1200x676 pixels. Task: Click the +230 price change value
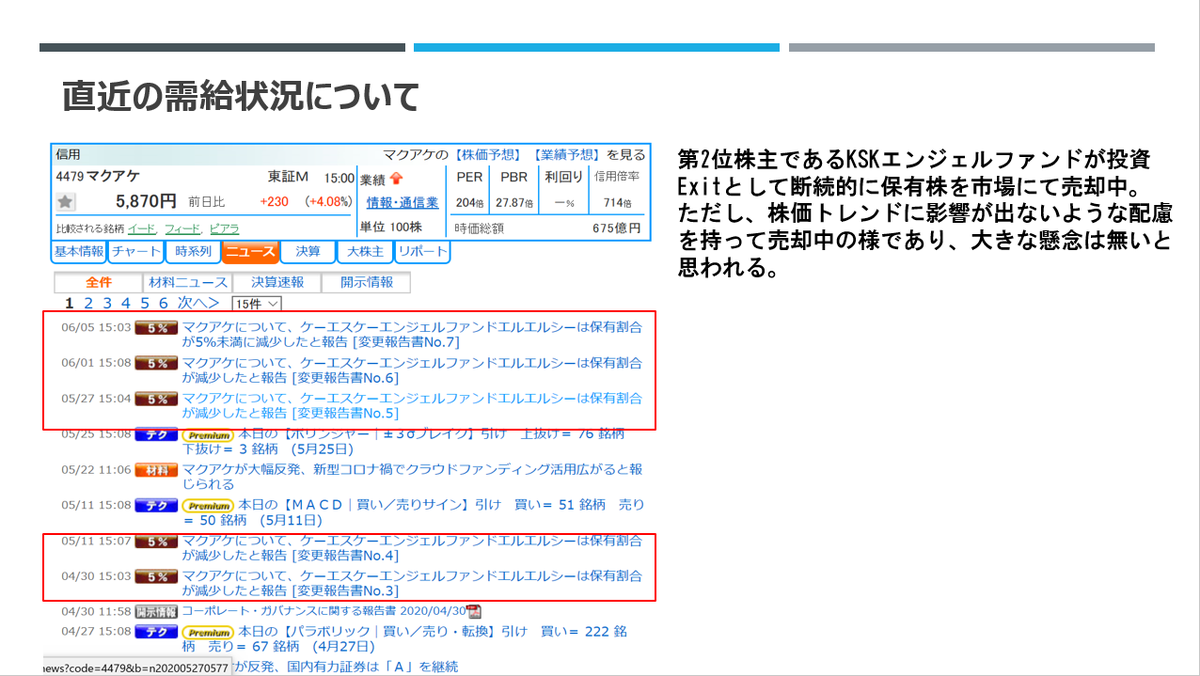coord(274,202)
